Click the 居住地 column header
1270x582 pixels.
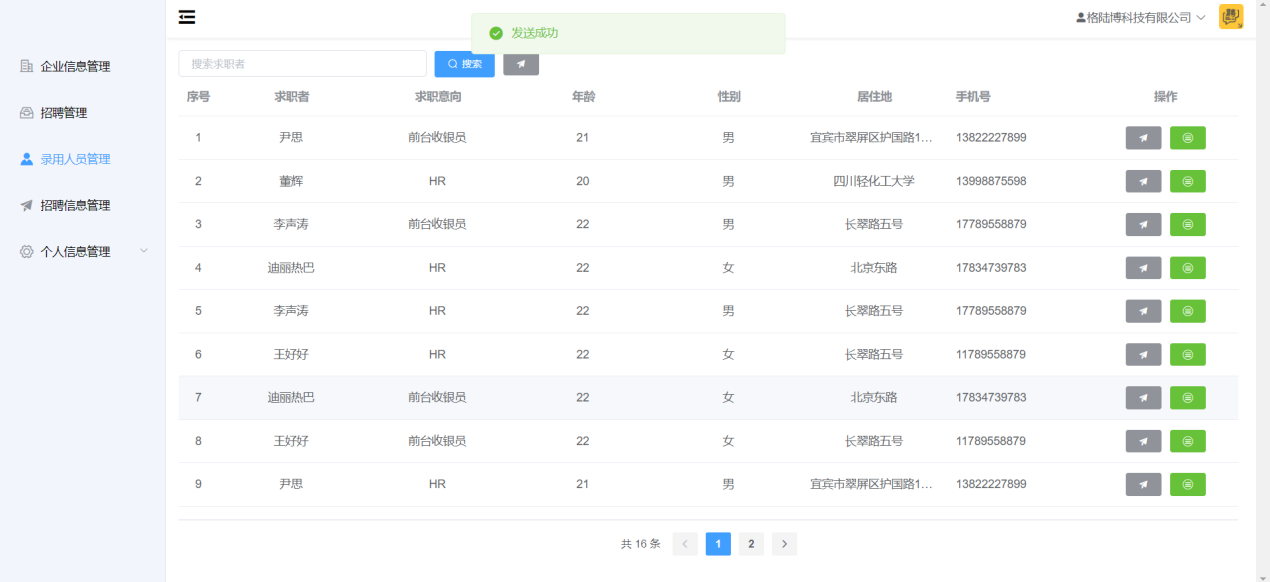click(x=874, y=97)
